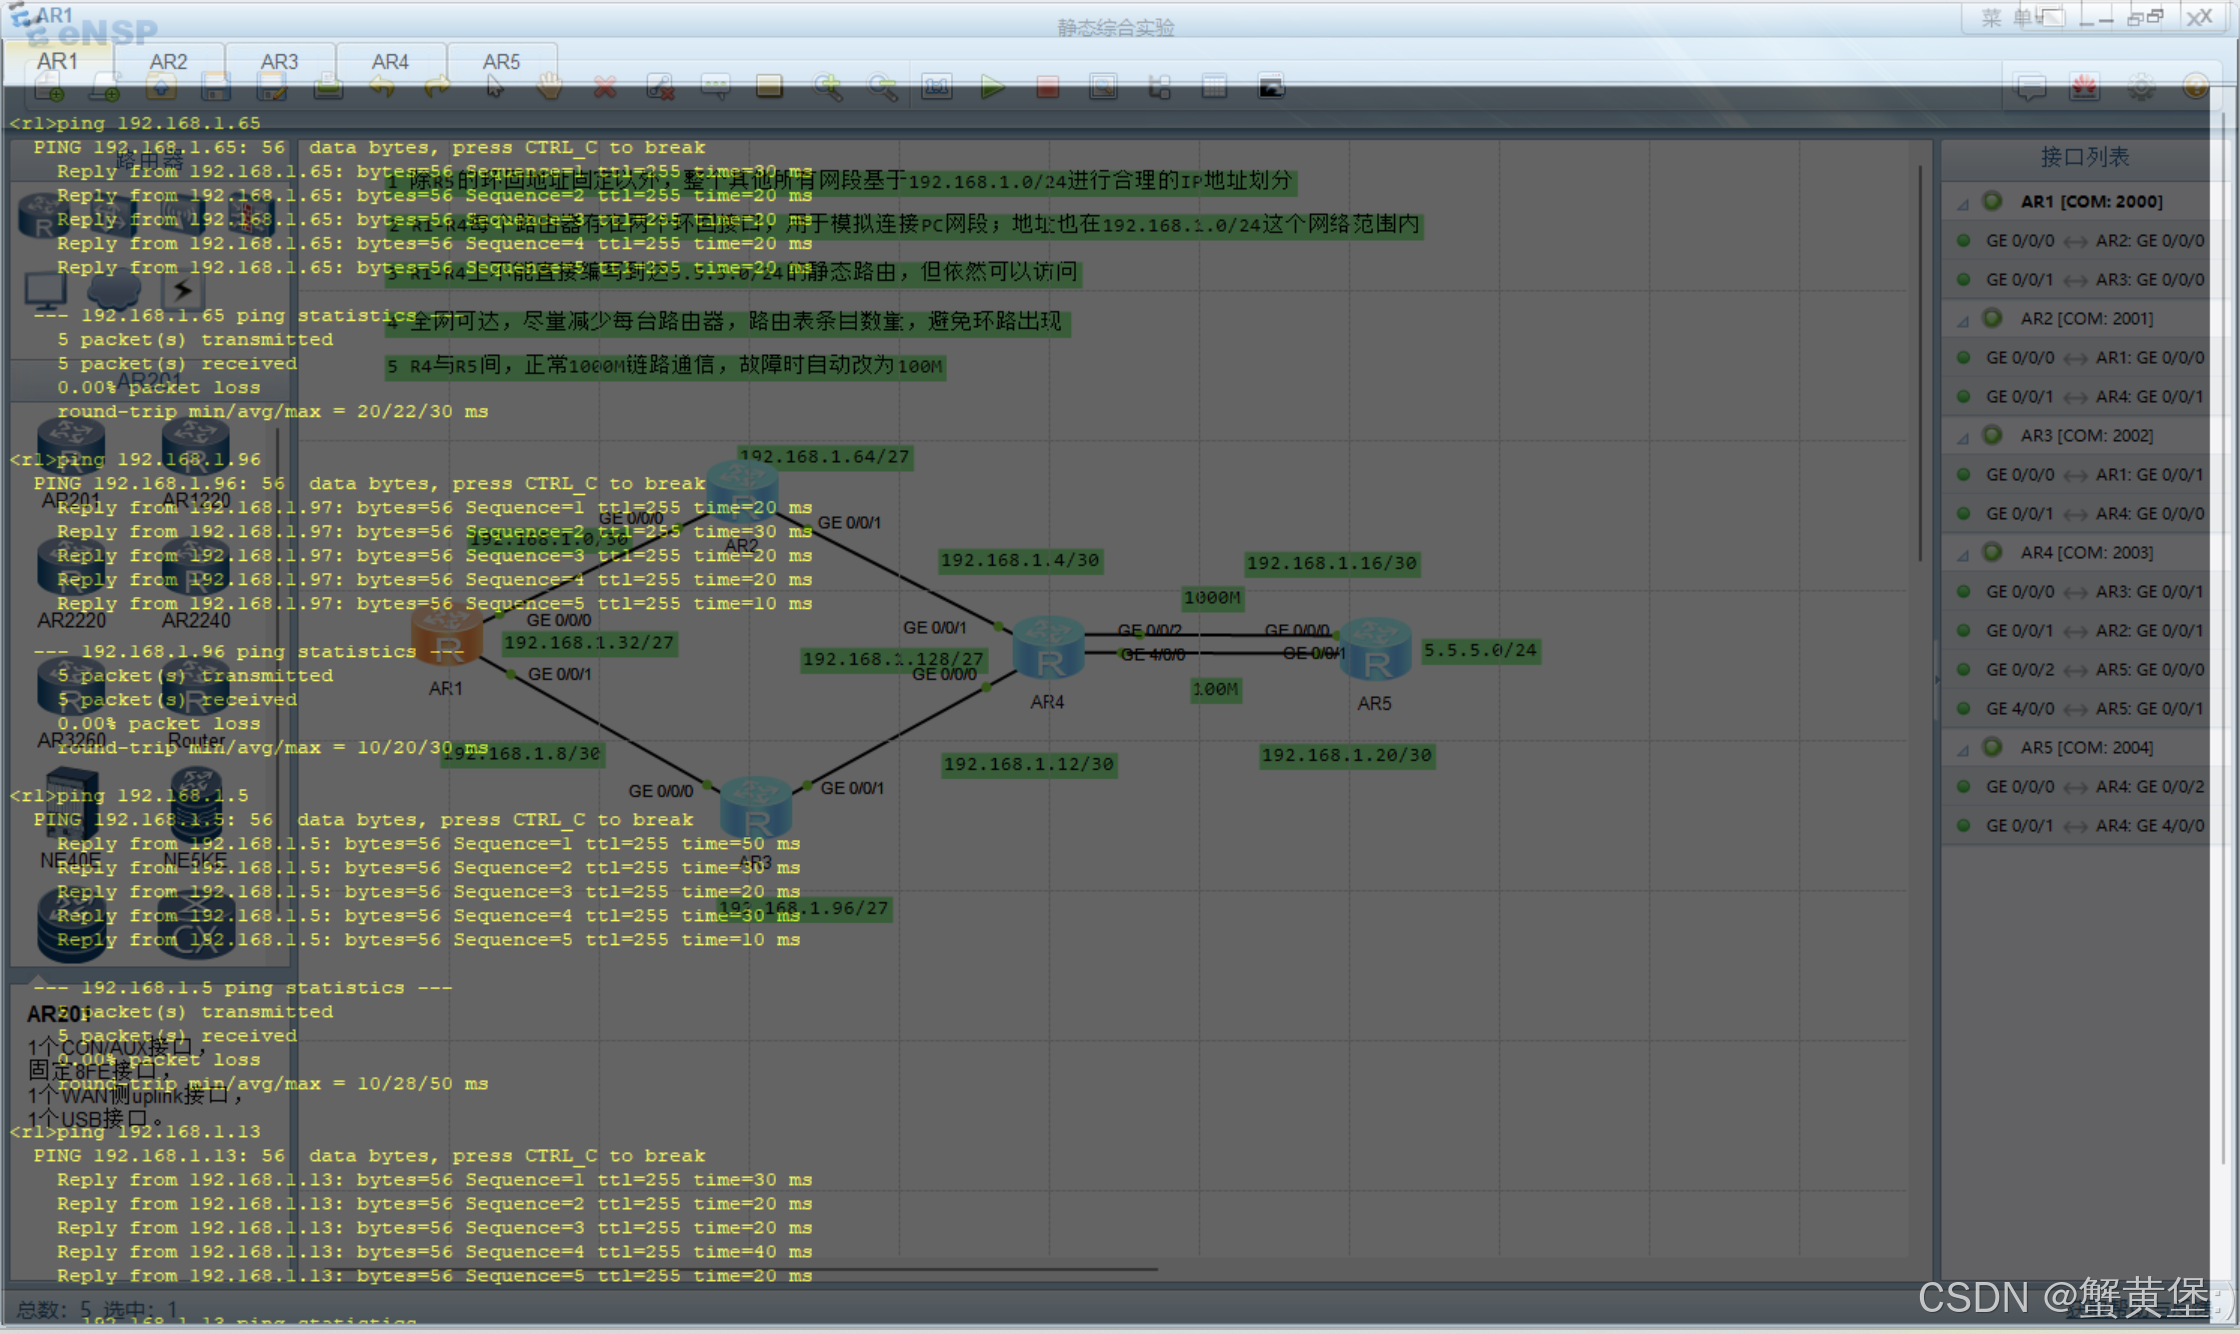Screen dimensions: 2240x1334
Task: Click the green Start devices play icon
Action: click(992, 88)
